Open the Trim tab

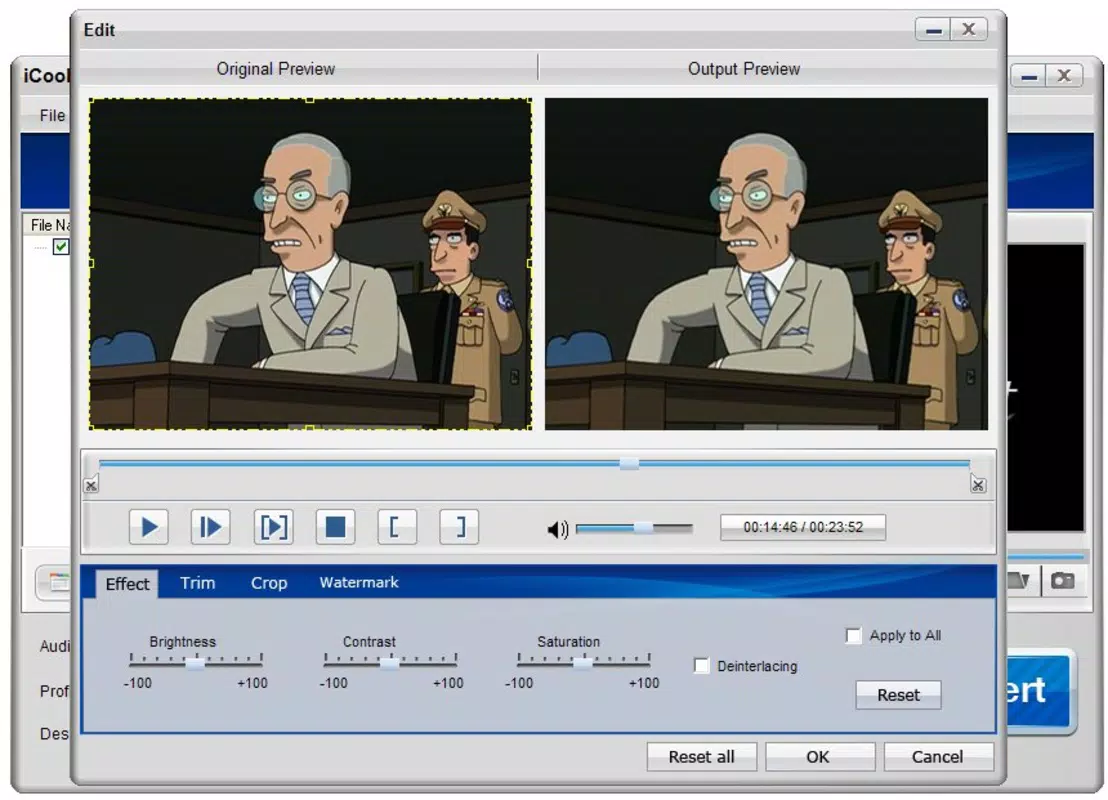(x=197, y=583)
